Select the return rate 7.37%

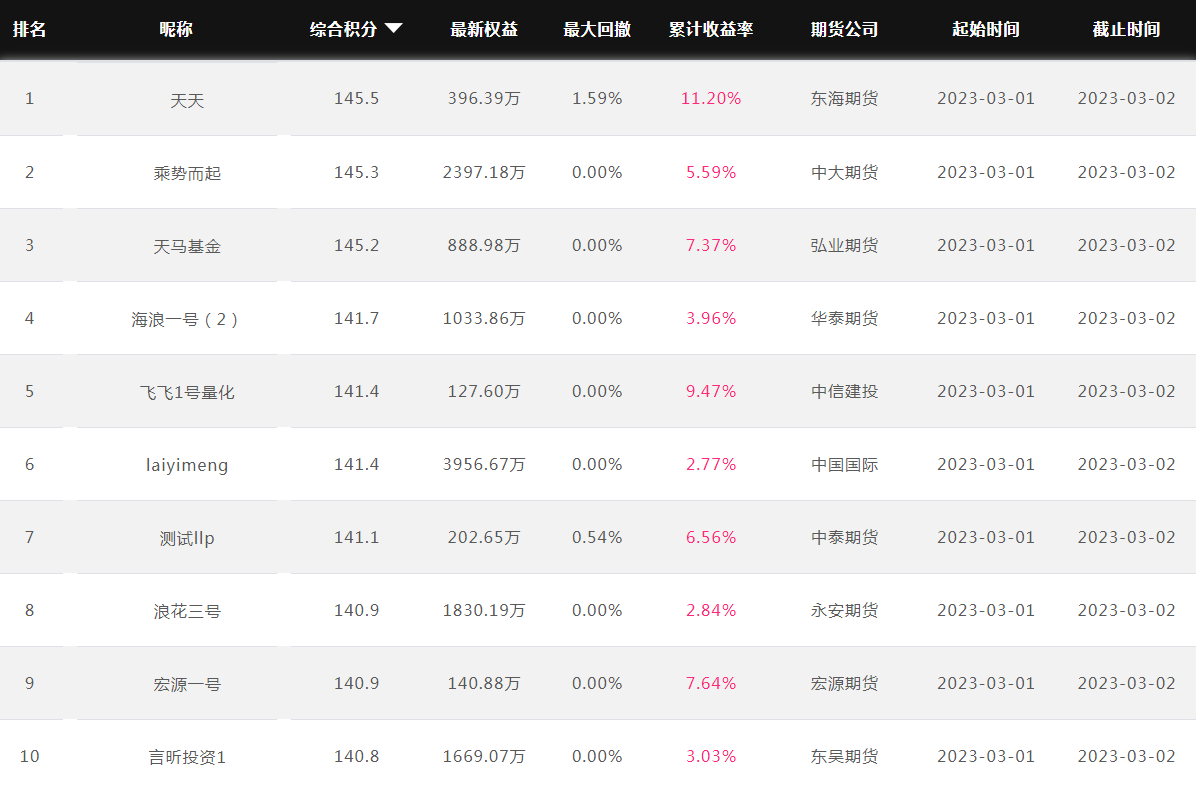(711, 246)
